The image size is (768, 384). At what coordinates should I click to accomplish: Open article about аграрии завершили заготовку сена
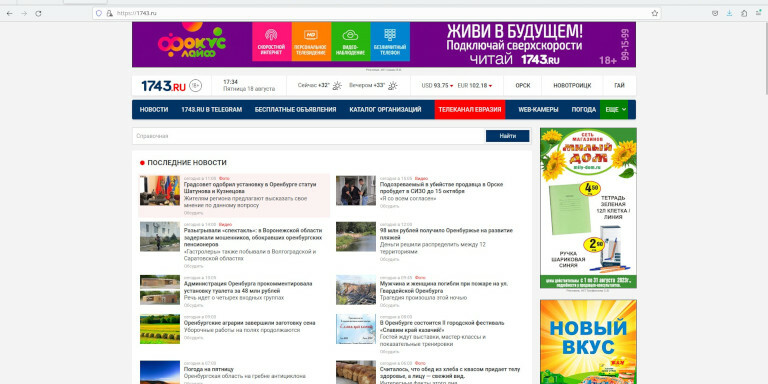point(250,323)
